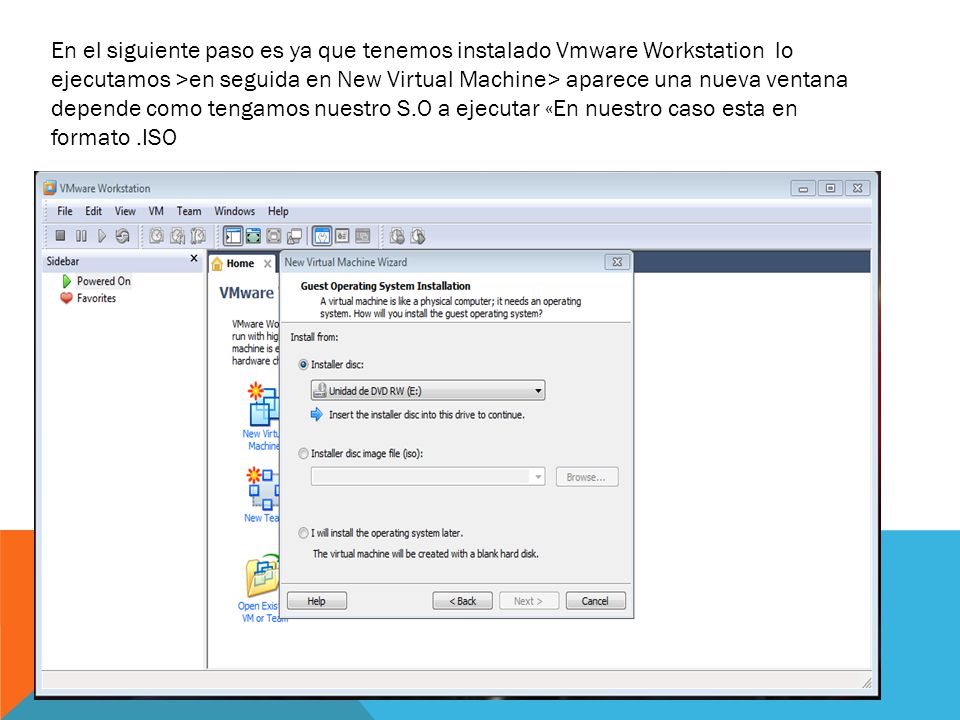Click the Browse... button
960x720 pixels.
(587, 477)
